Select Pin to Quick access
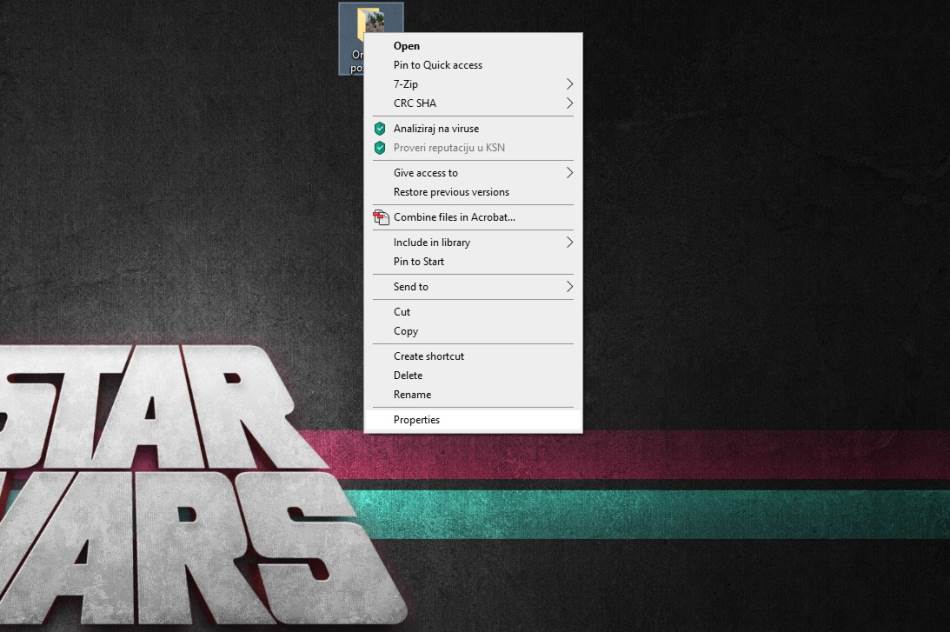 click(437, 65)
